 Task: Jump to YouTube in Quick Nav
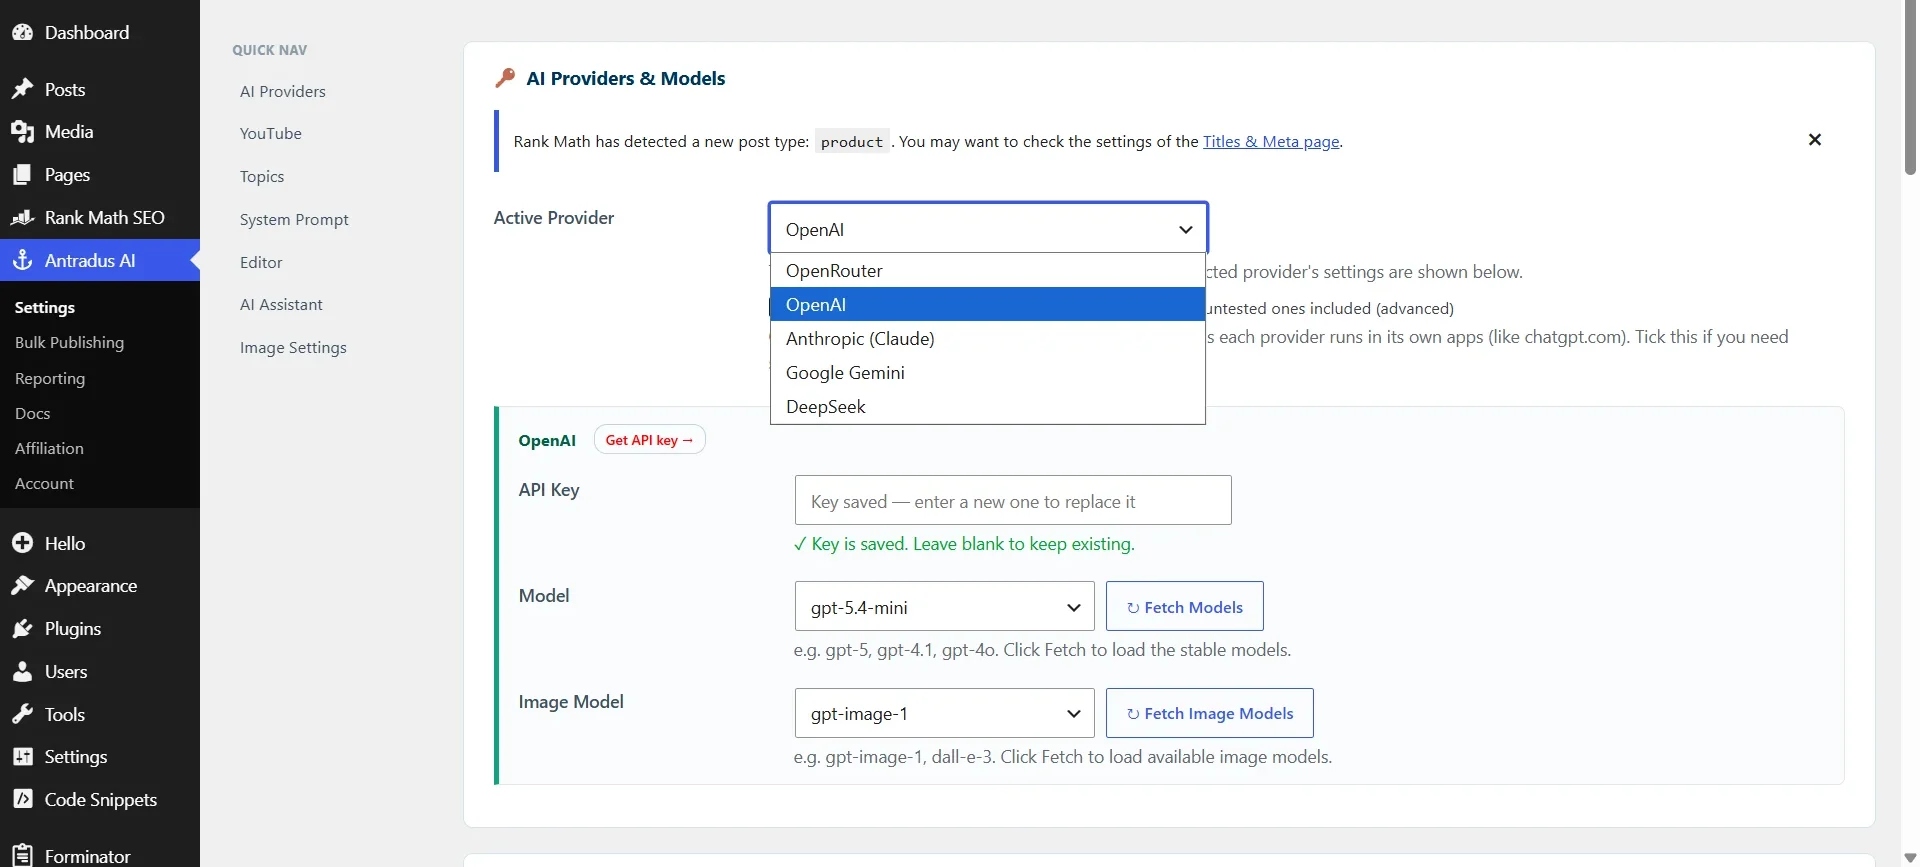point(271,134)
